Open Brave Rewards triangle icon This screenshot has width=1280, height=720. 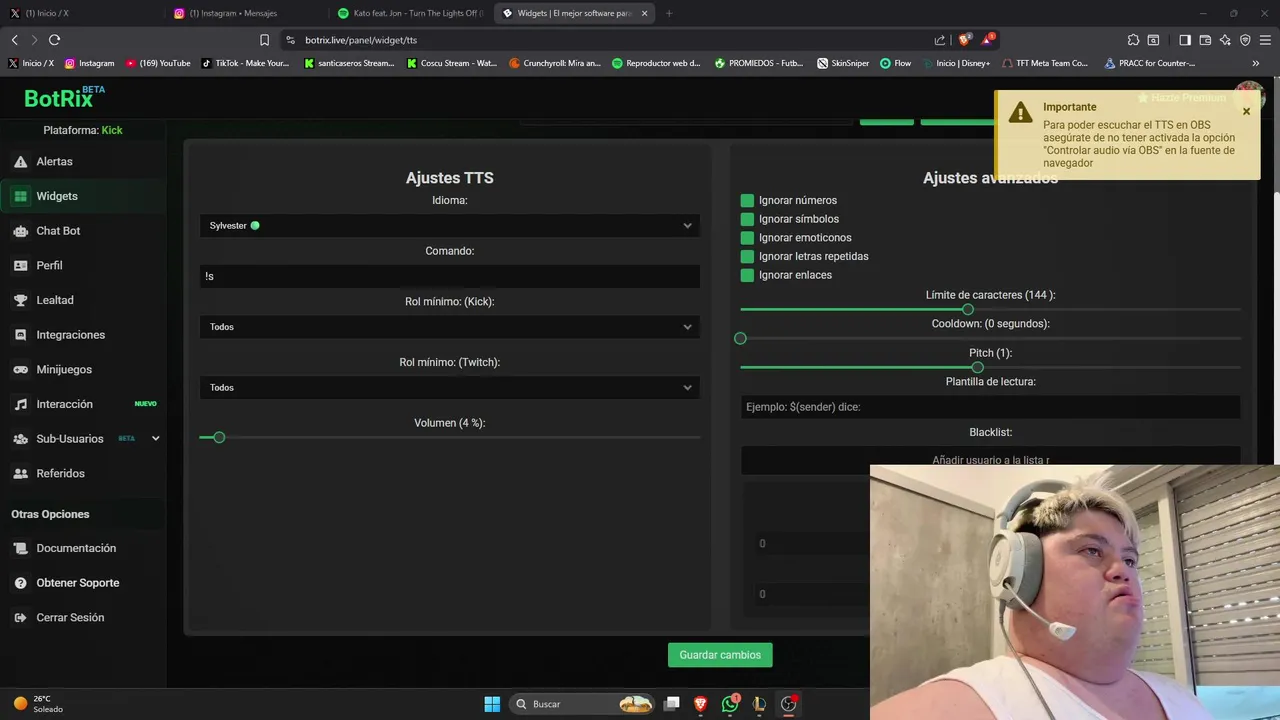pos(988,40)
